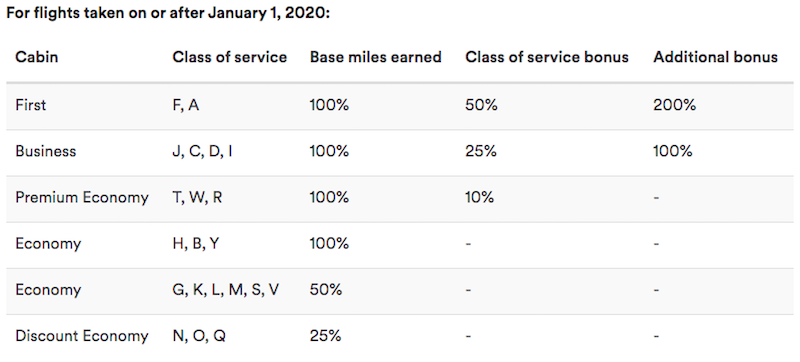Click the H, B, Y fare classes
Image resolution: width=800 pixels, height=362 pixels.
[196, 244]
